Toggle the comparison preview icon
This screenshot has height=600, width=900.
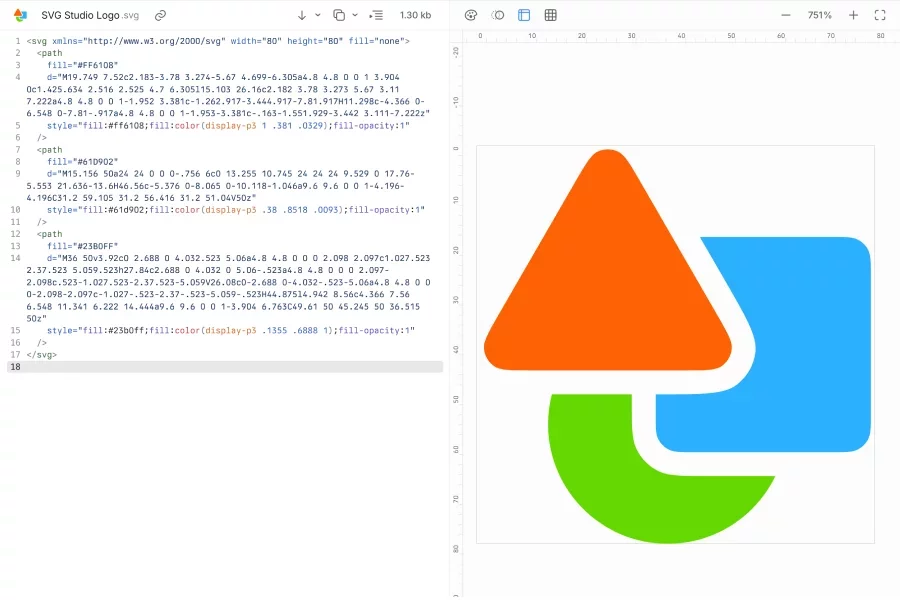coord(496,15)
